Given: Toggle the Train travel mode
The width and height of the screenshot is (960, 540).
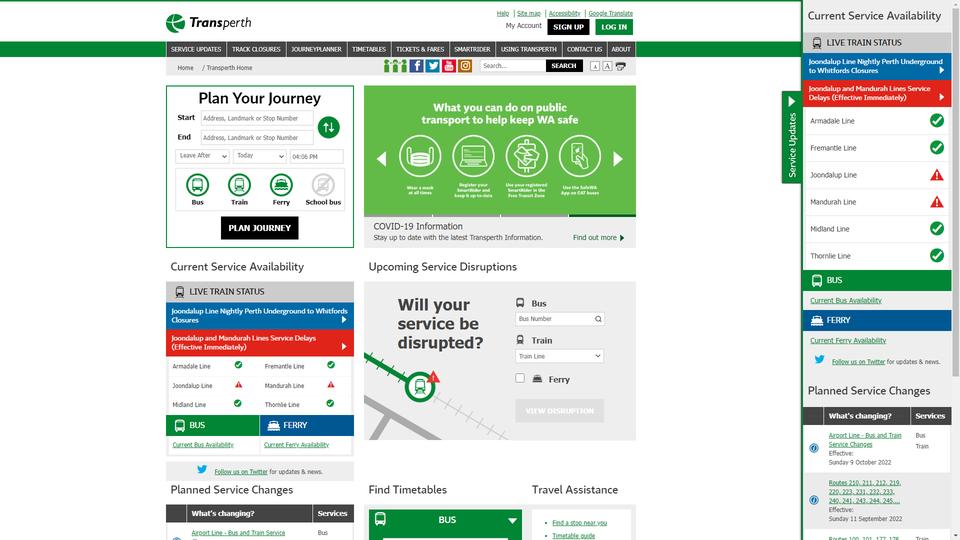Looking at the screenshot, I should pyautogui.click(x=239, y=189).
